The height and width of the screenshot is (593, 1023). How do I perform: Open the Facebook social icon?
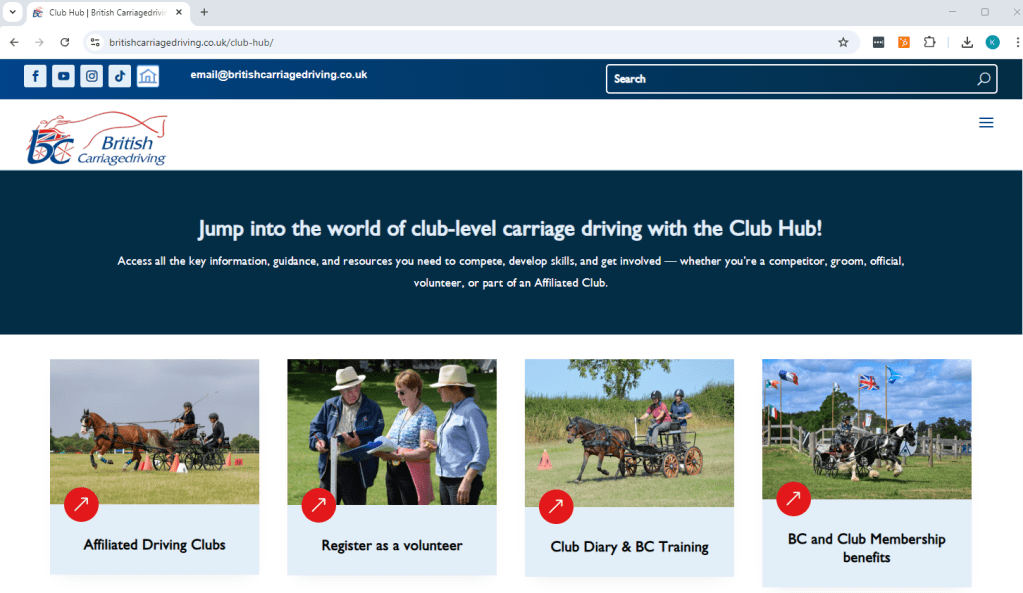[35, 76]
